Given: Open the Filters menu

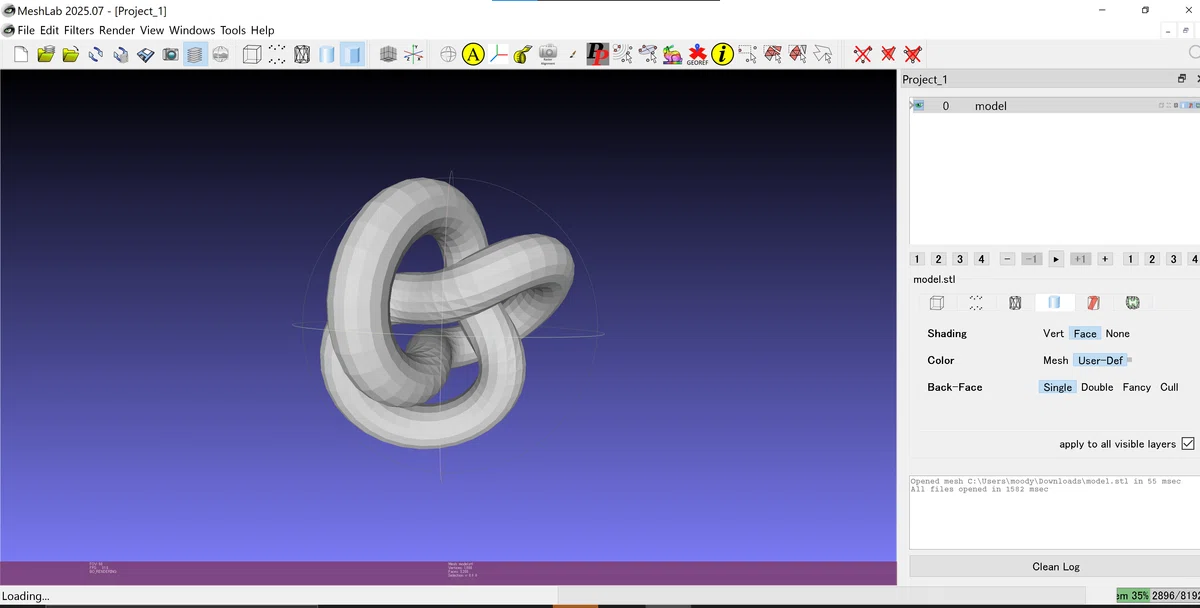Looking at the screenshot, I should coord(78,31).
